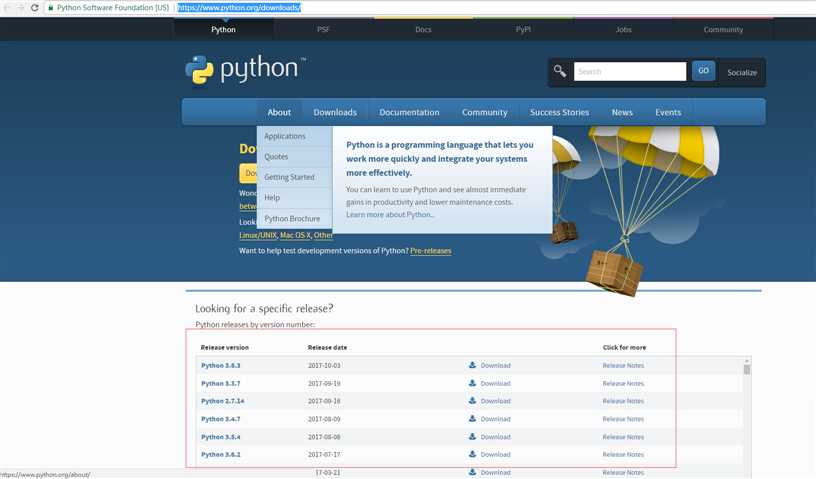Click the download icon in the 2017-08-09 row
The height and width of the screenshot is (479, 816).
pos(473,418)
